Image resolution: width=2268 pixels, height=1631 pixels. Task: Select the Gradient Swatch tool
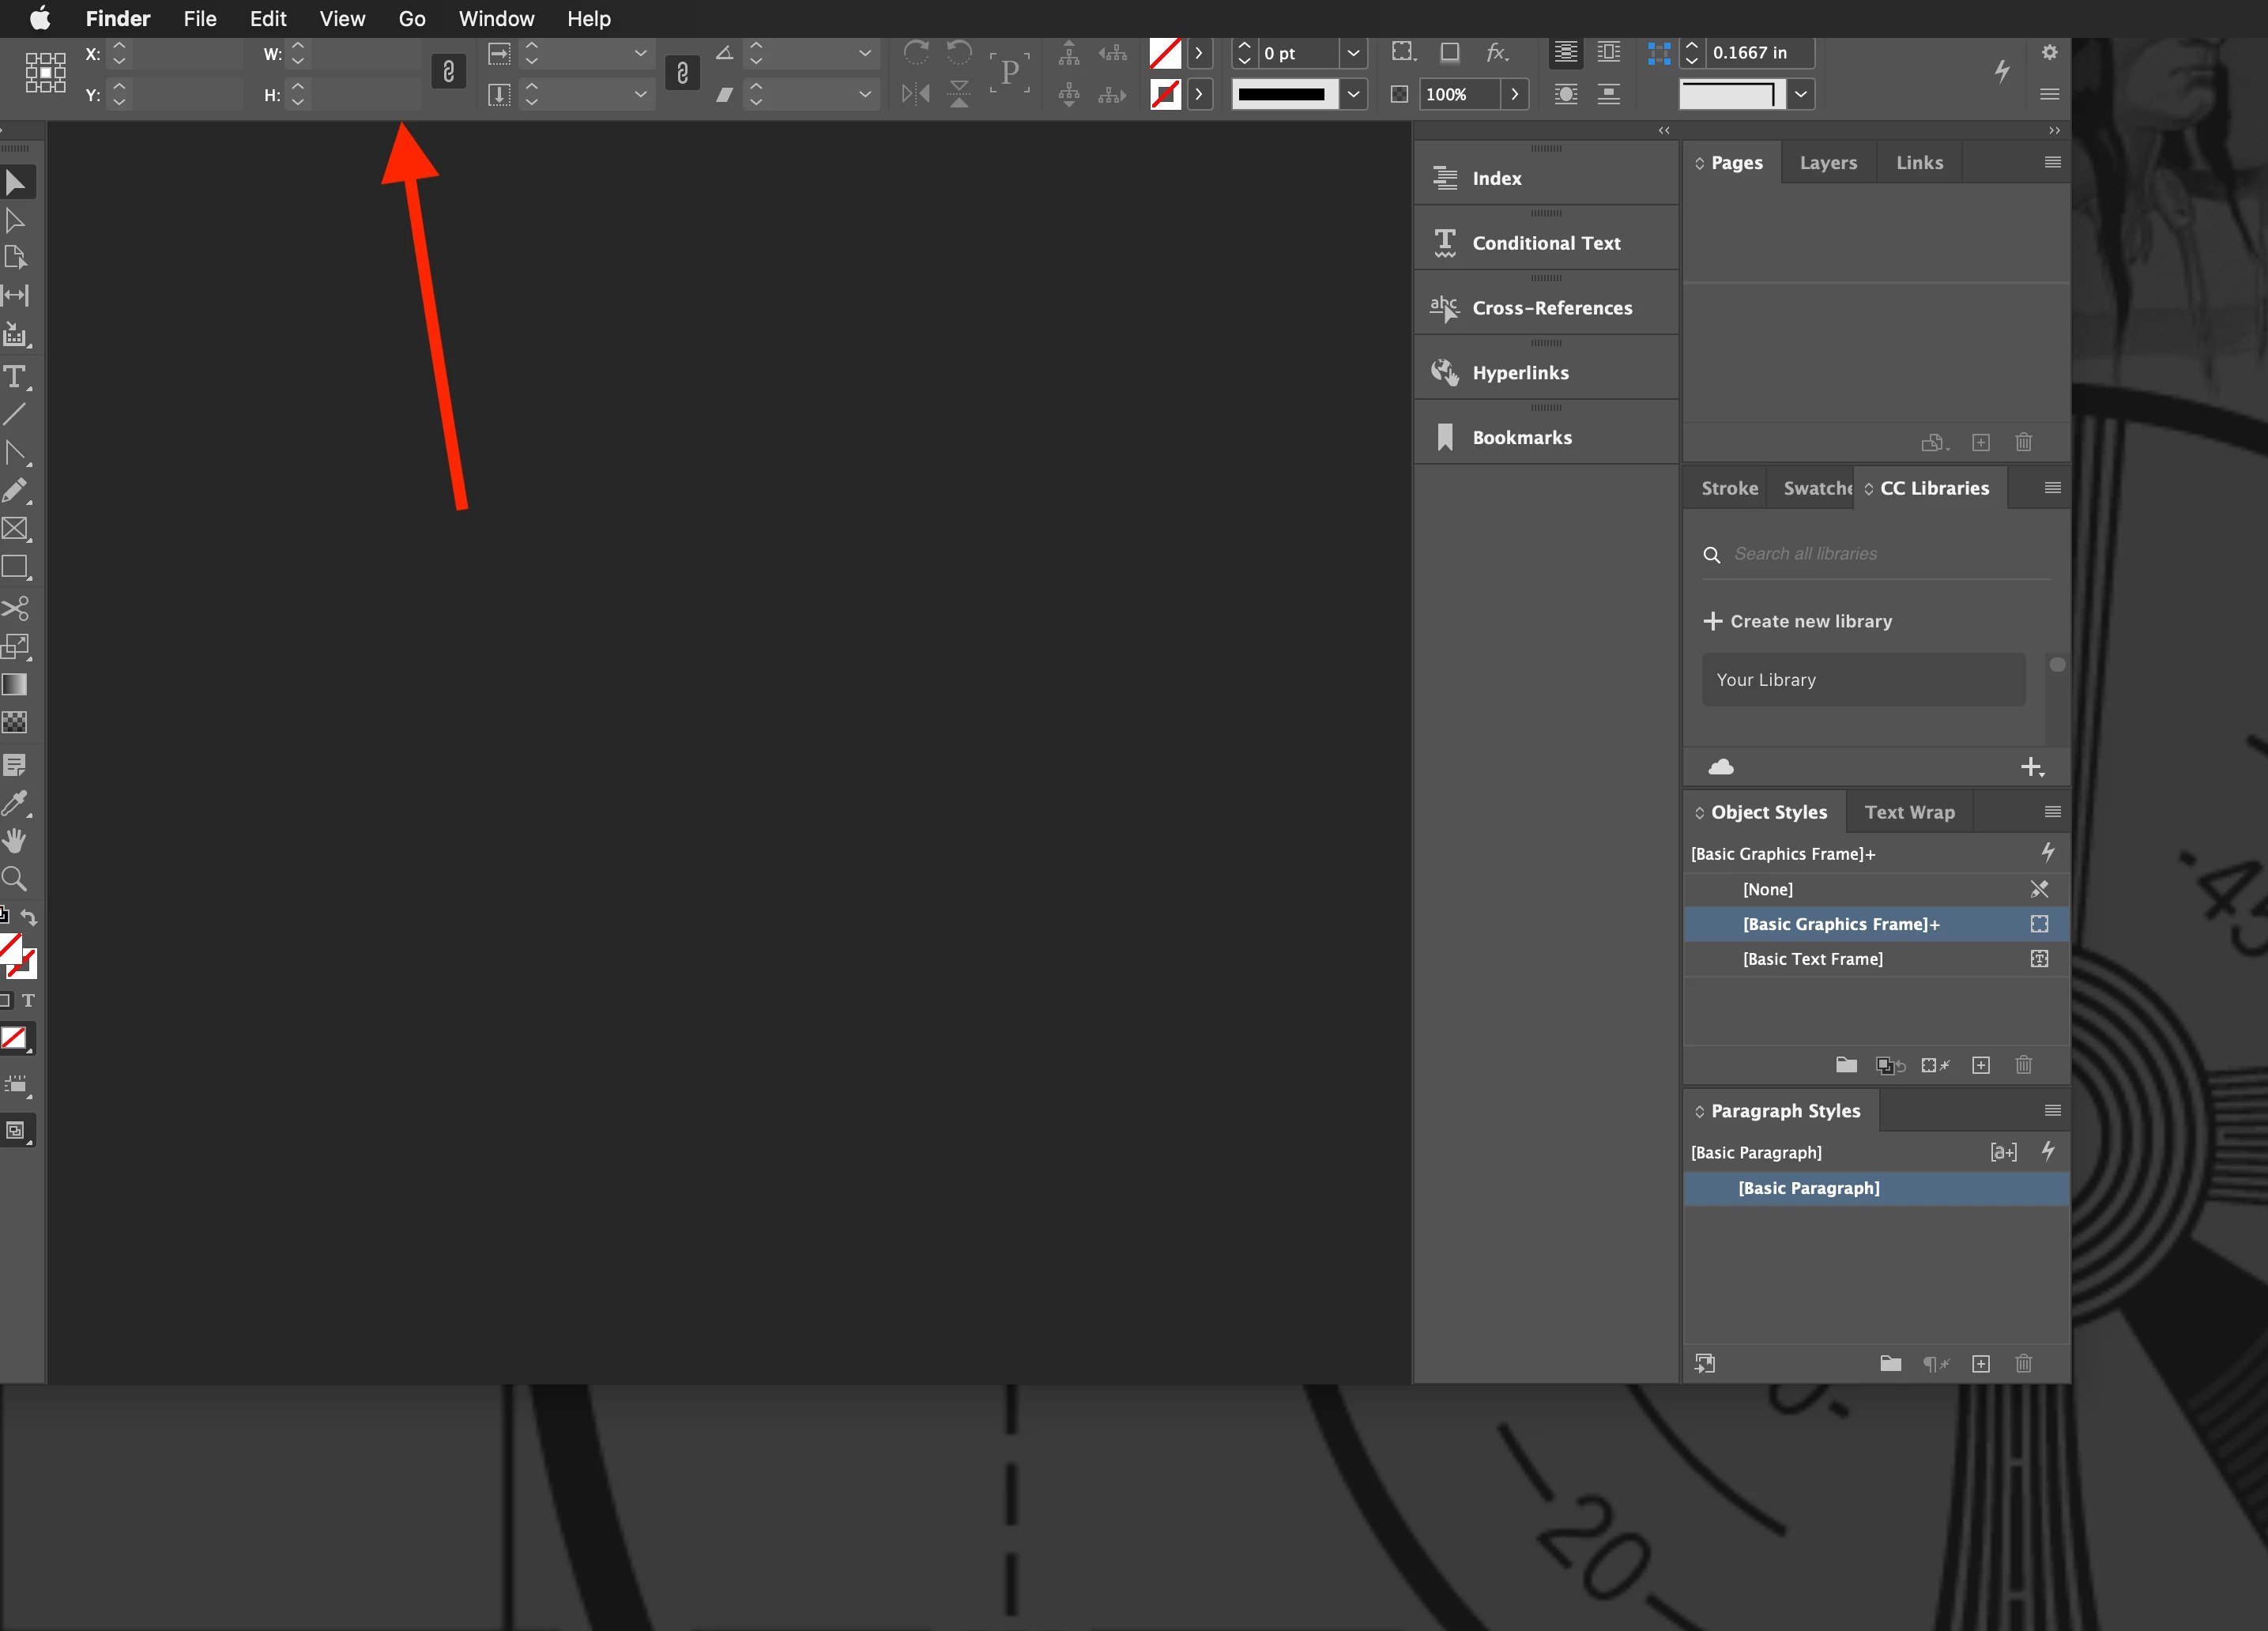point(15,684)
